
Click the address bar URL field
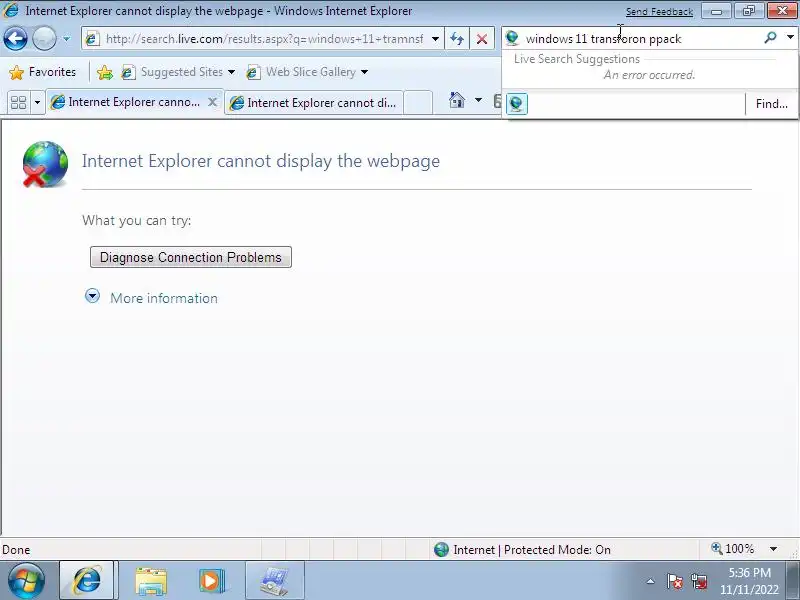click(x=264, y=39)
